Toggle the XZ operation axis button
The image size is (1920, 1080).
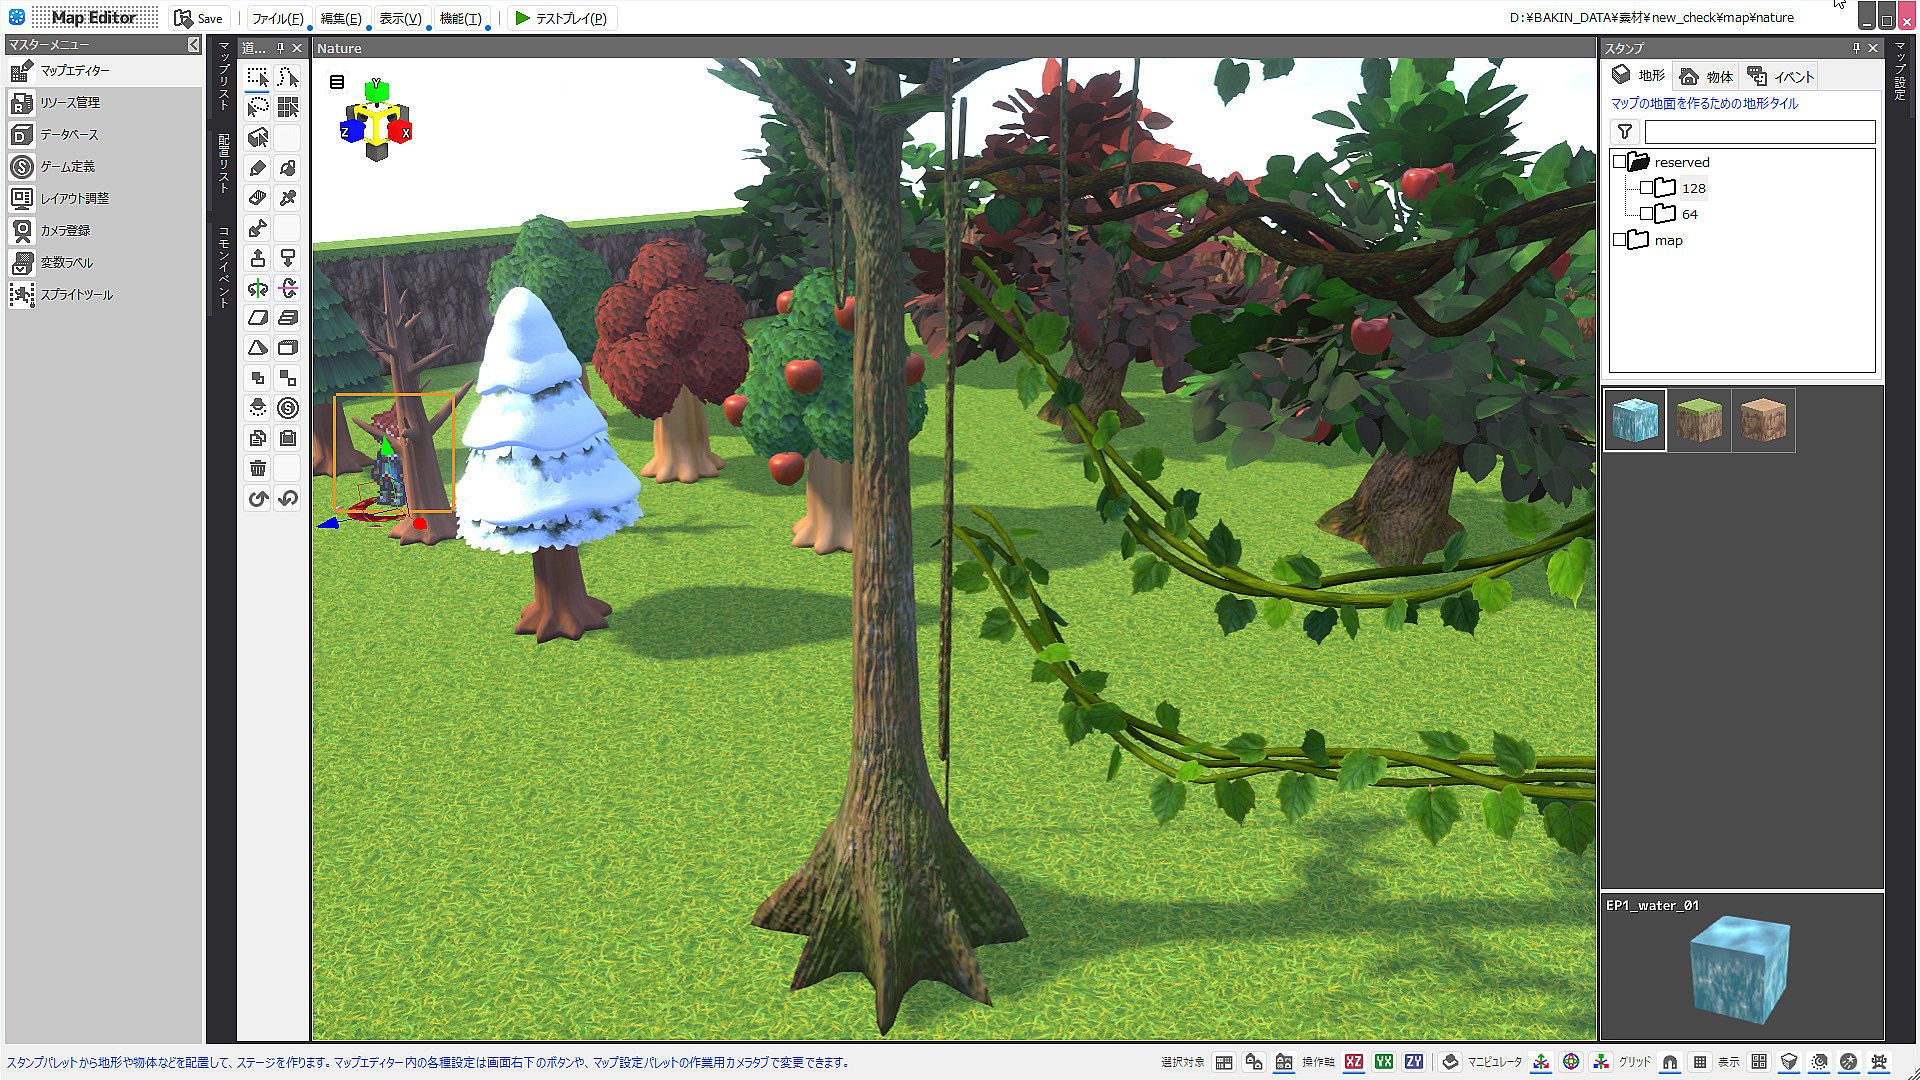point(1354,1062)
